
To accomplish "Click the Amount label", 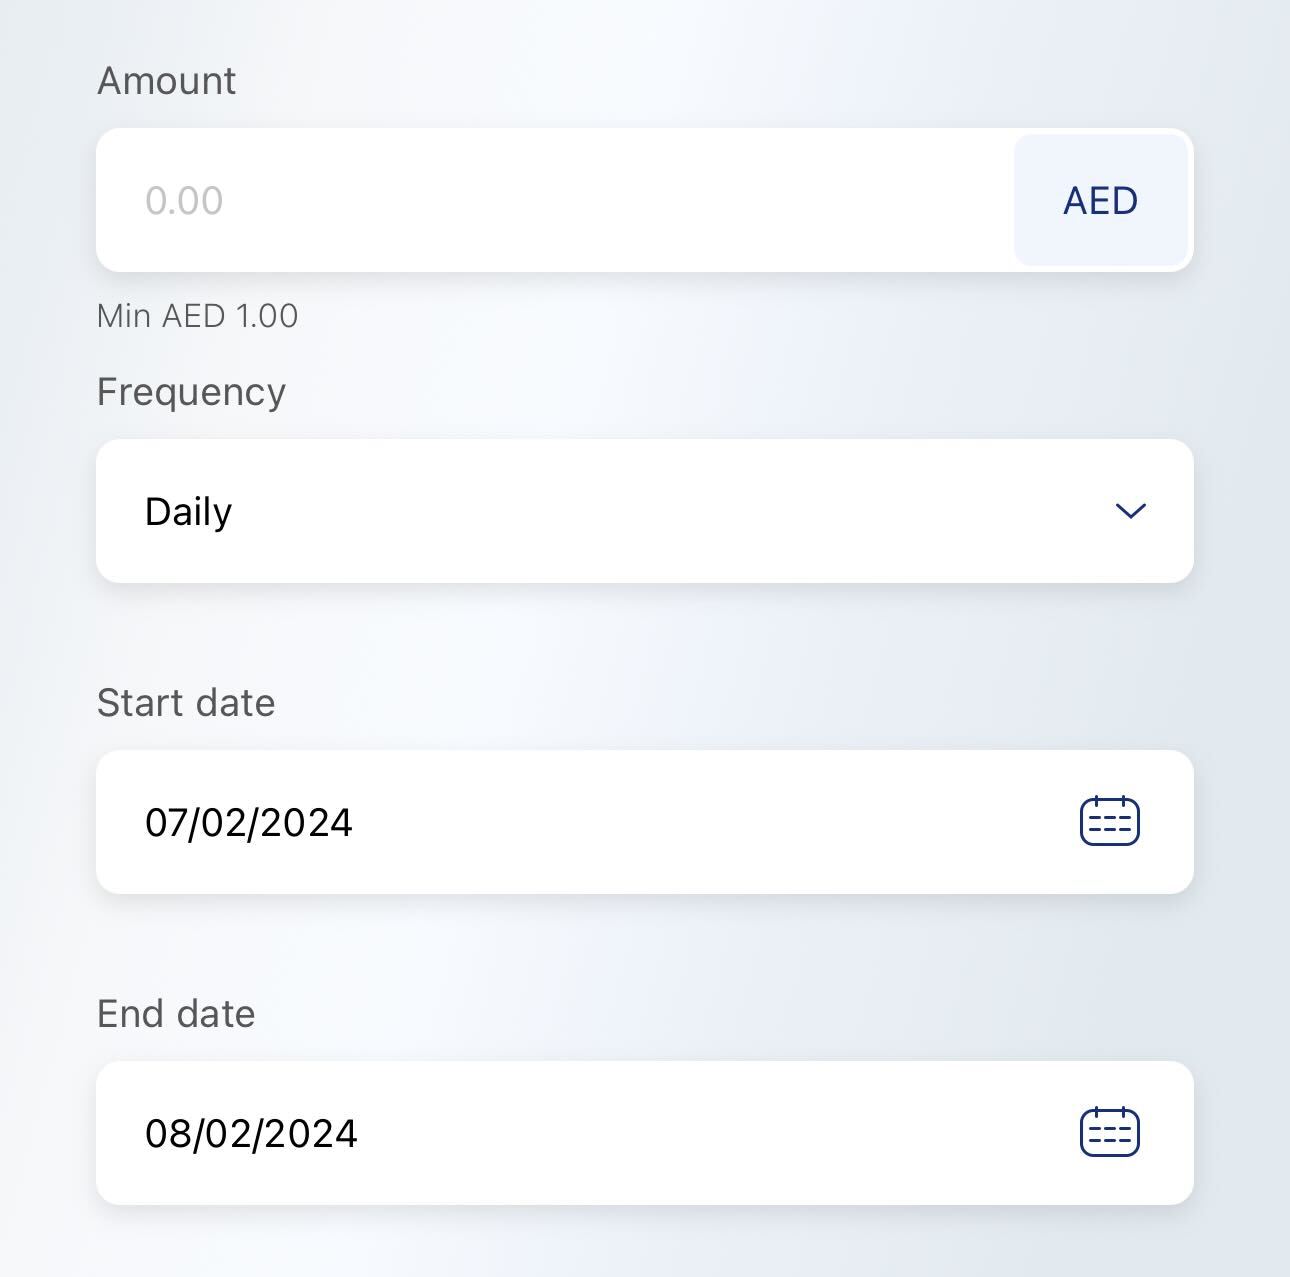I will (x=167, y=81).
